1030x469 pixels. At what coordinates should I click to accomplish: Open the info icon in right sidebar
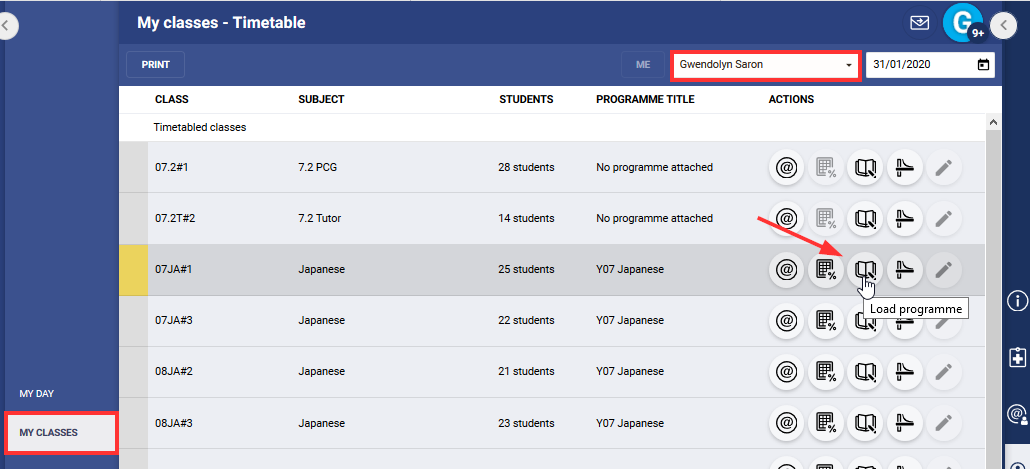pos(1017,300)
